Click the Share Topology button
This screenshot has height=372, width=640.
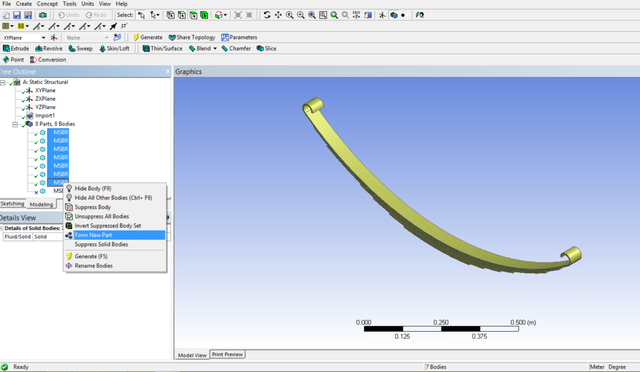[192, 37]
